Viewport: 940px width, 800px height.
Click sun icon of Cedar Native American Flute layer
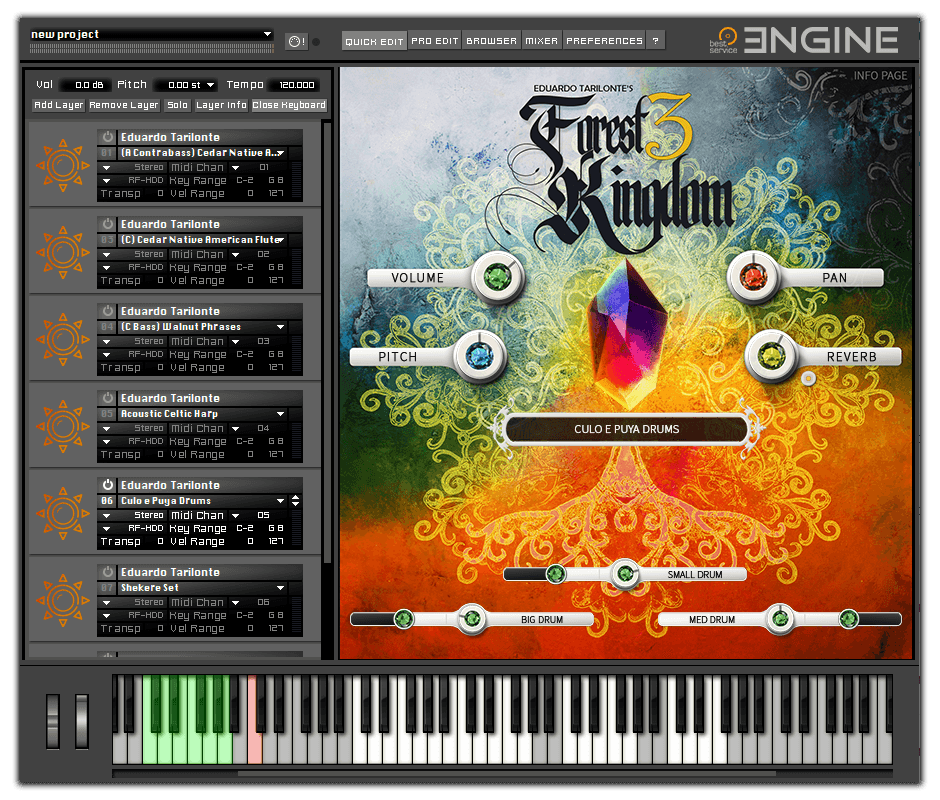coord(63,252)
